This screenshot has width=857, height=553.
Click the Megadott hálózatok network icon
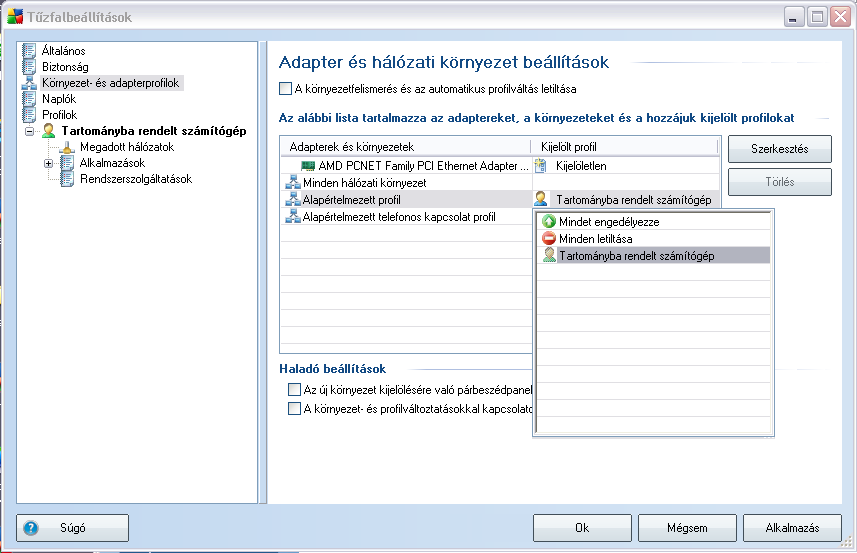tap(67, 147)
